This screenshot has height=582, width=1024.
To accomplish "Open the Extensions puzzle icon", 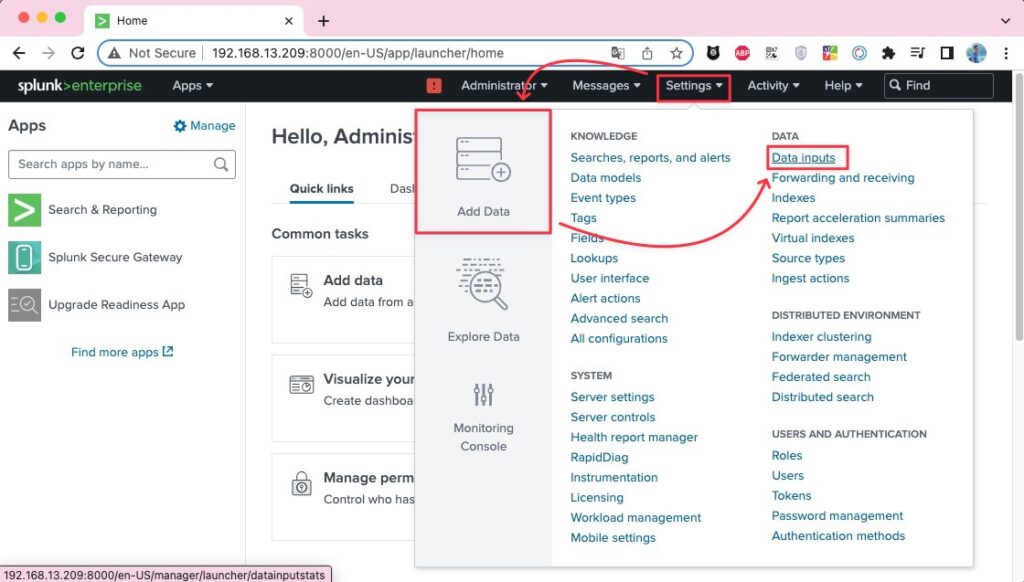I will pos(888,53).
